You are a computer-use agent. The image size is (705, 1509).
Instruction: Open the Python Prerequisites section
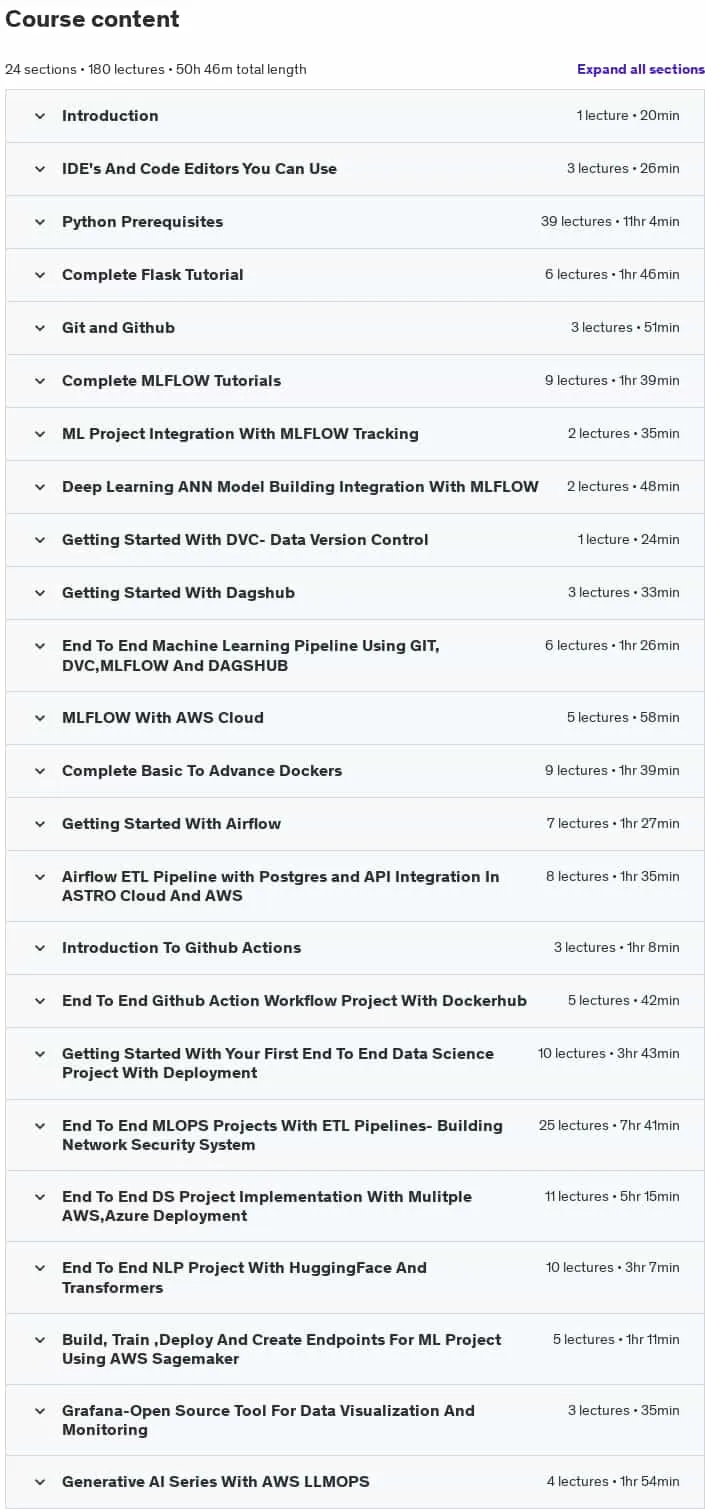[355, 222]
